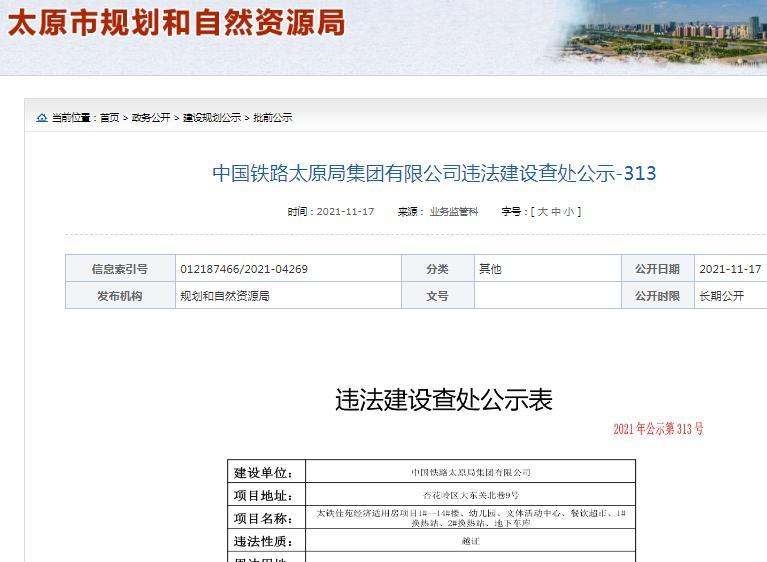Open 建设规划公示 breadcrumb link

(212, 117)
